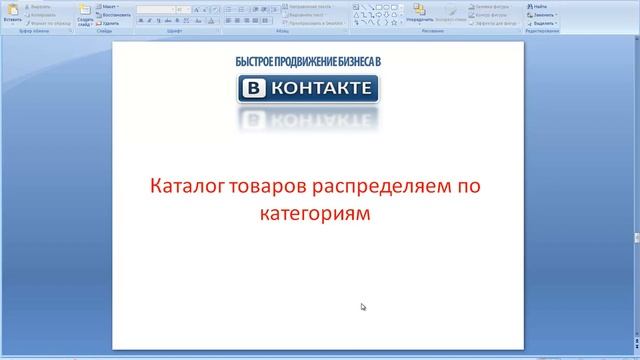Click the Вставить (Paste) button

[x=13, y=15]
